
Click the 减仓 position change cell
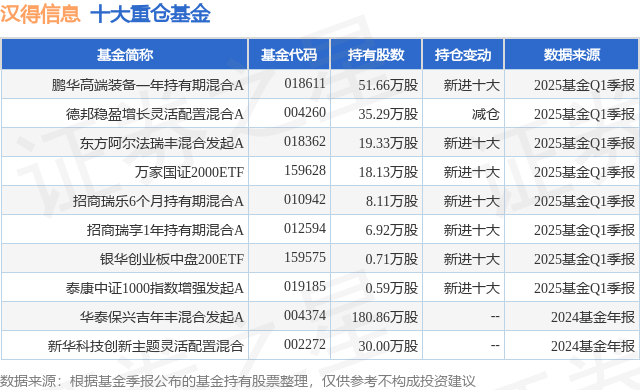tap(486, 114)
